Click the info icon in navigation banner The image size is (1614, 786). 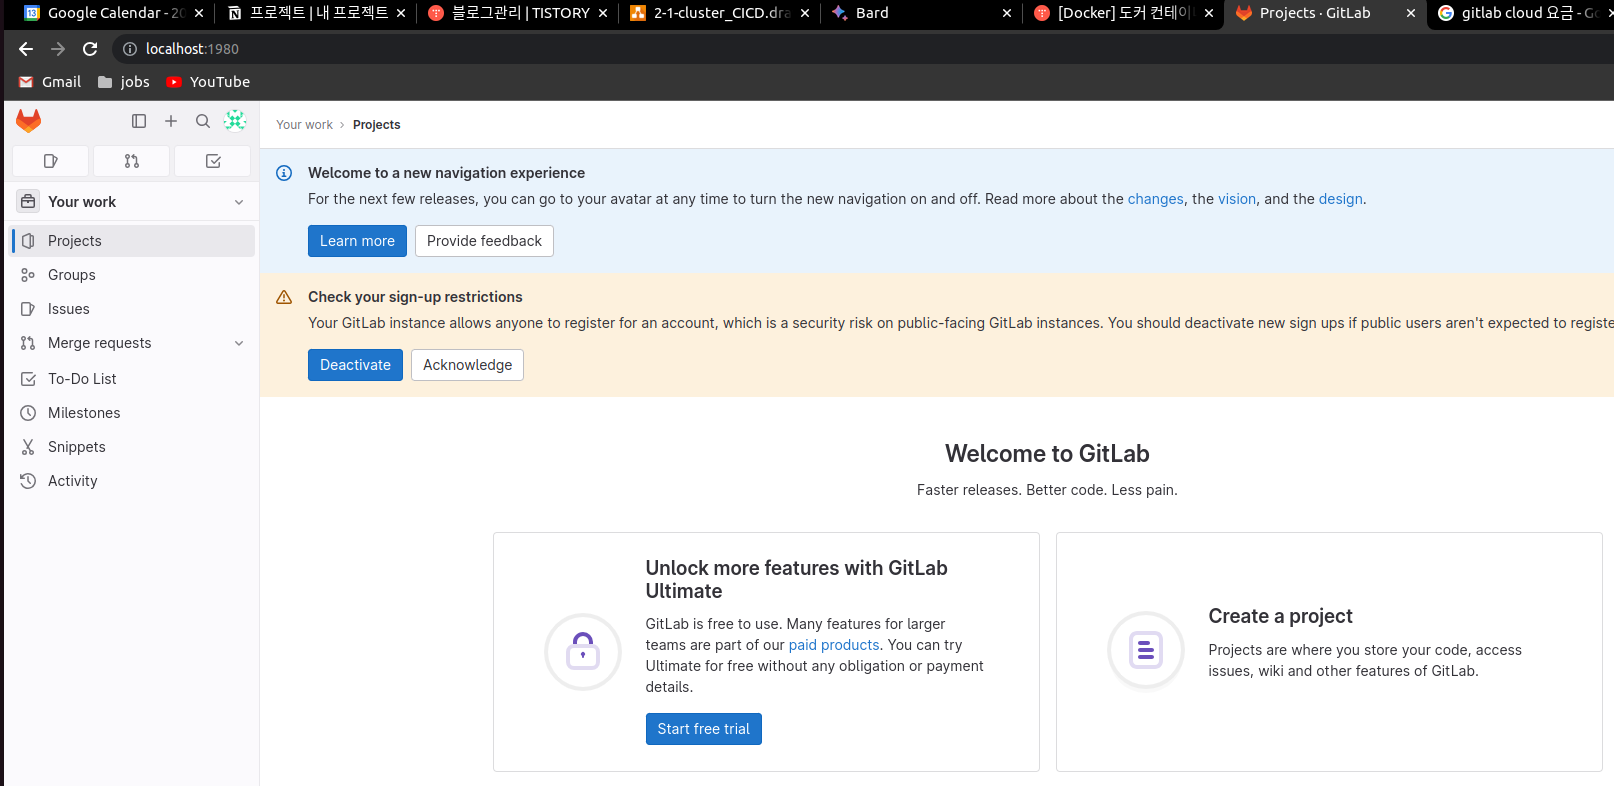click(284, 173)
